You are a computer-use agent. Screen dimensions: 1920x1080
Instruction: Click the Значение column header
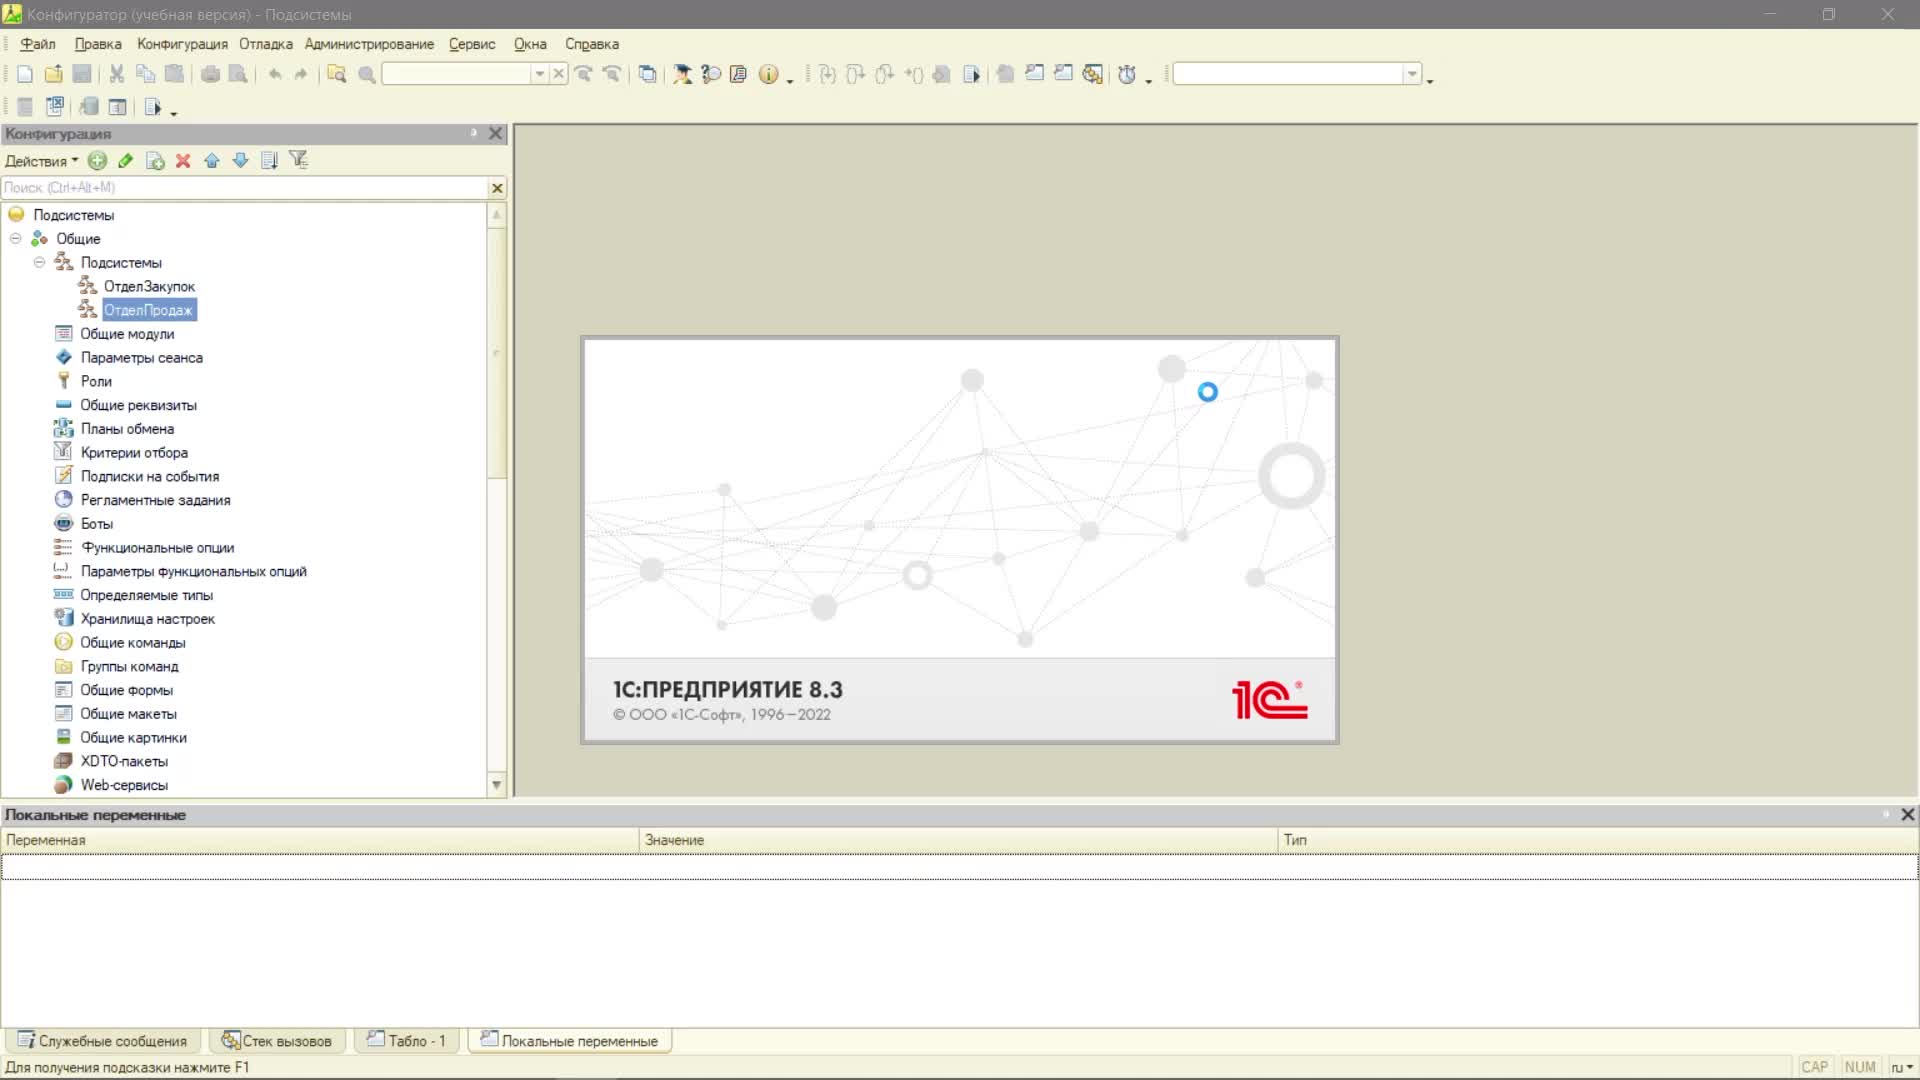958,840
